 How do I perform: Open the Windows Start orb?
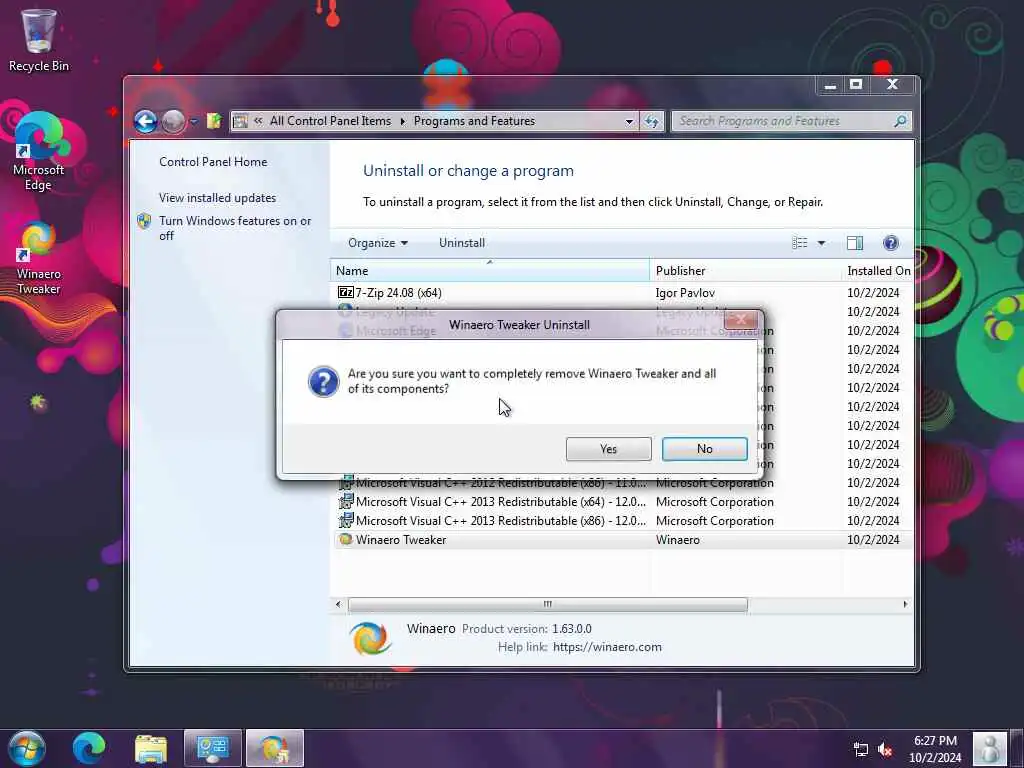click(x=27, y=748)
